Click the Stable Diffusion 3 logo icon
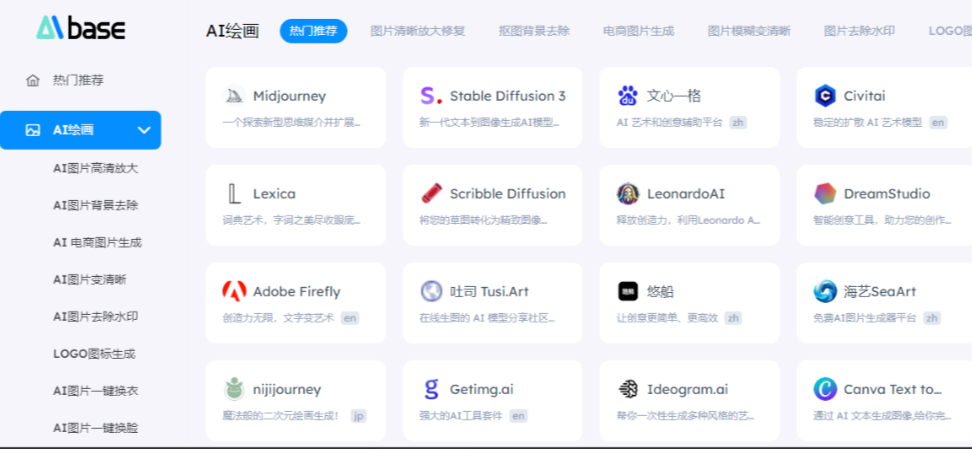Image resolution: width=972 pixels, height=449 pixels. [431, 96]
